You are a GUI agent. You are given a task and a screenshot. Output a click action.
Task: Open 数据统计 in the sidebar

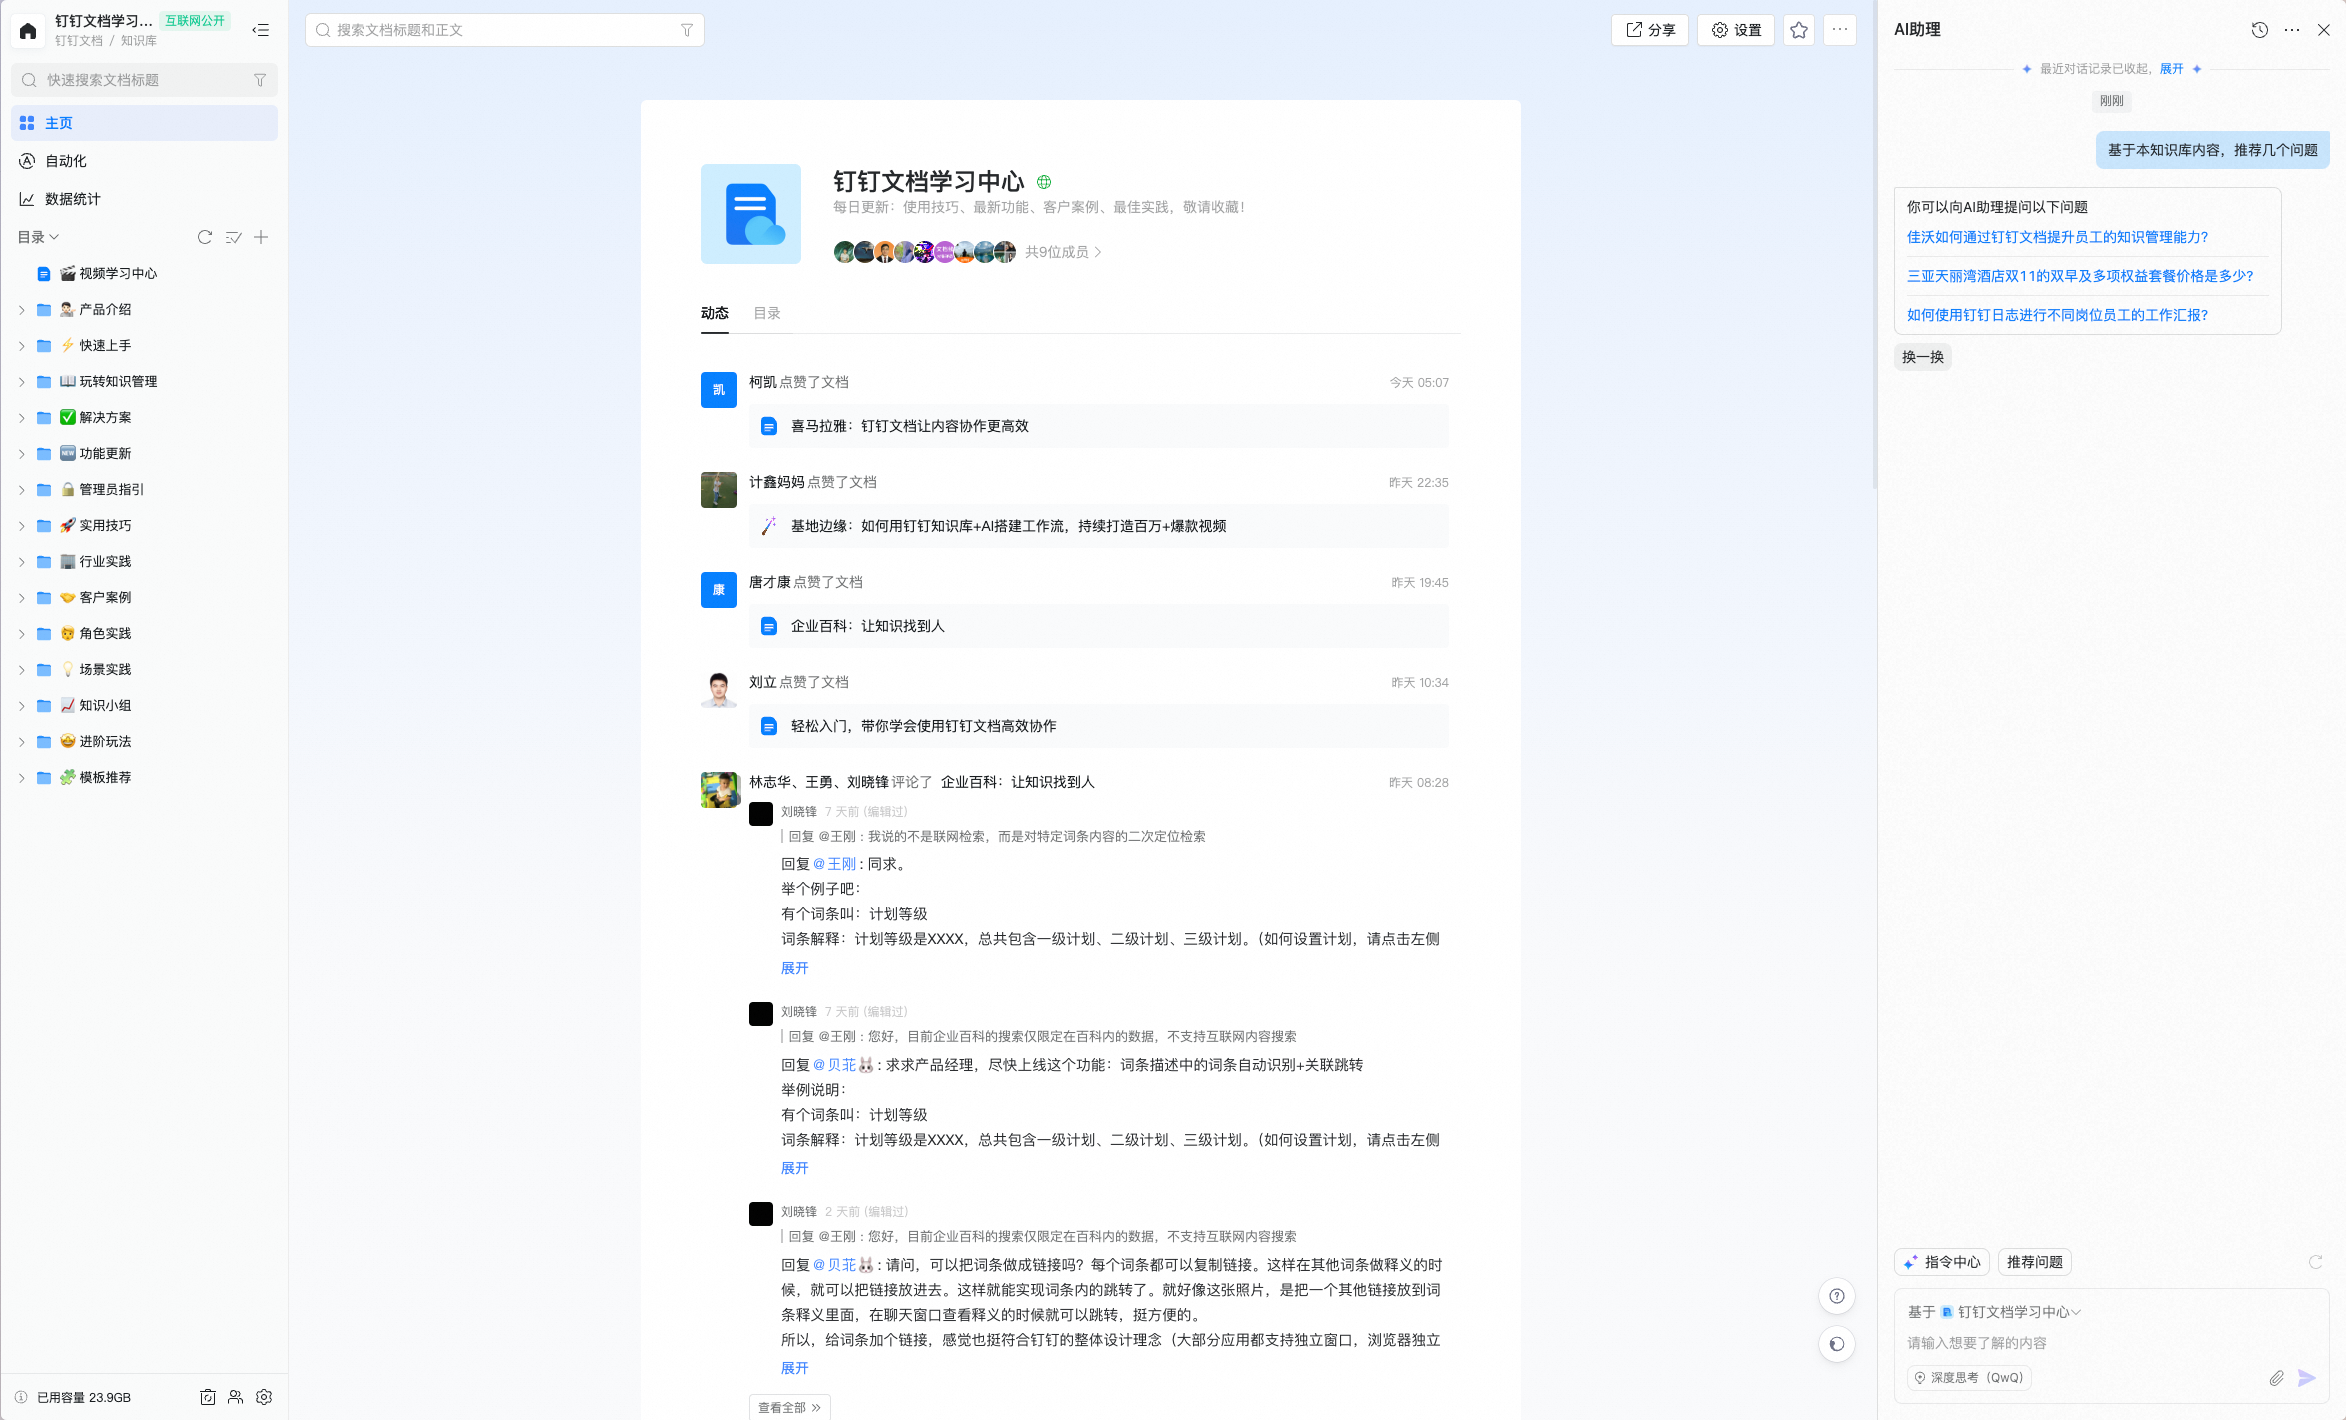[x=145, y=199]
